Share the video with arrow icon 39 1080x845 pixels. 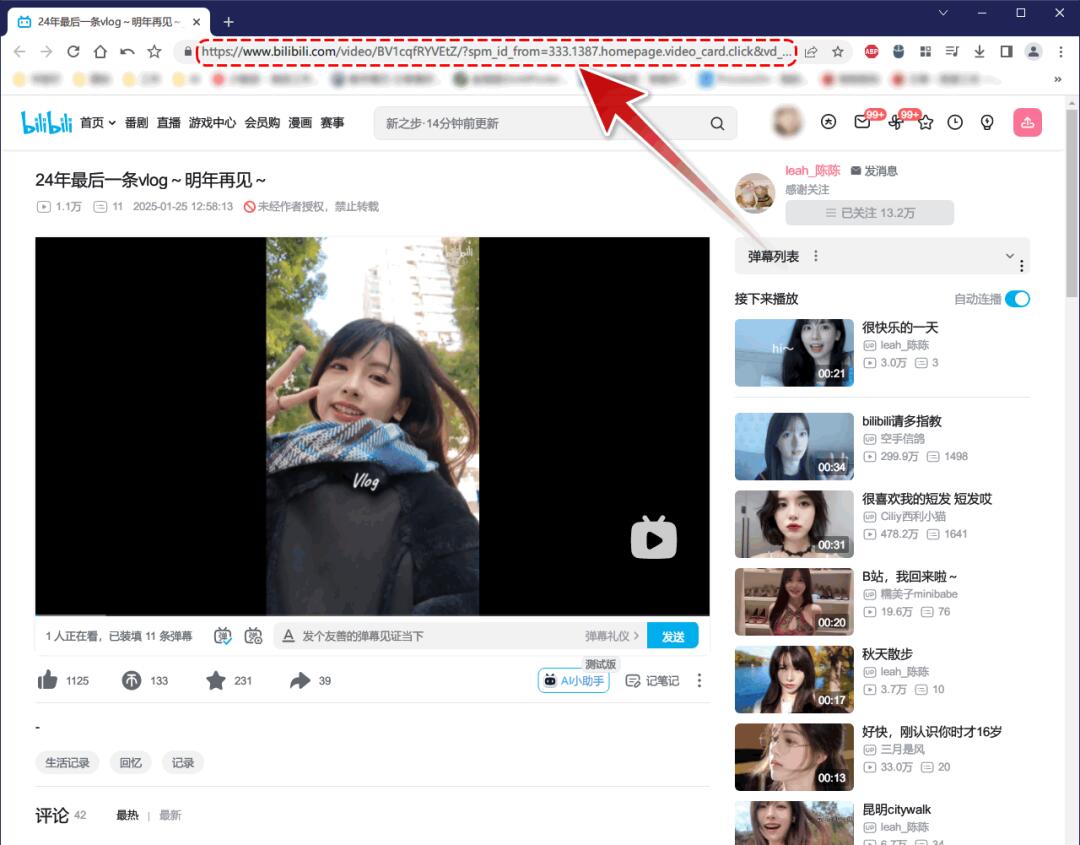pos(300,680)
